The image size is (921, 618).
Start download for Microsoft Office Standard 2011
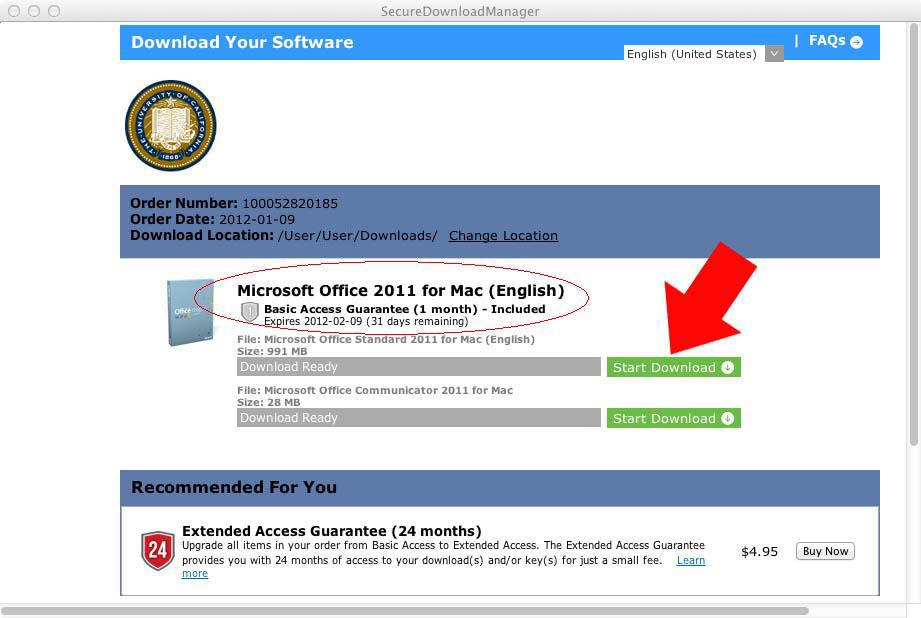click(x=674, y=367)
